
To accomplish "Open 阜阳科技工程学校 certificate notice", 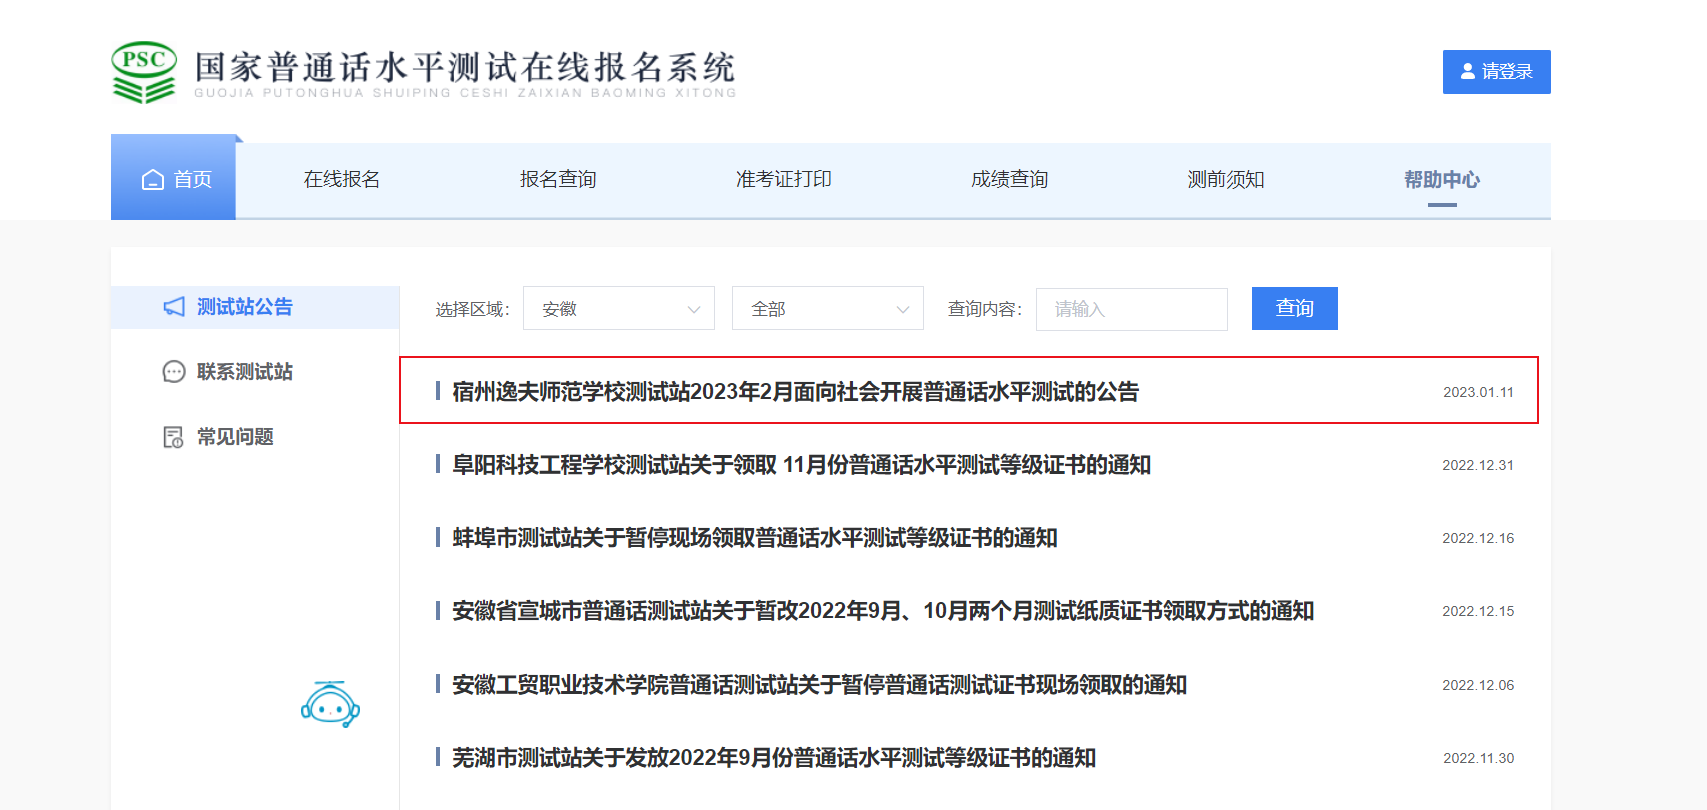I will [x=802, y=465].
